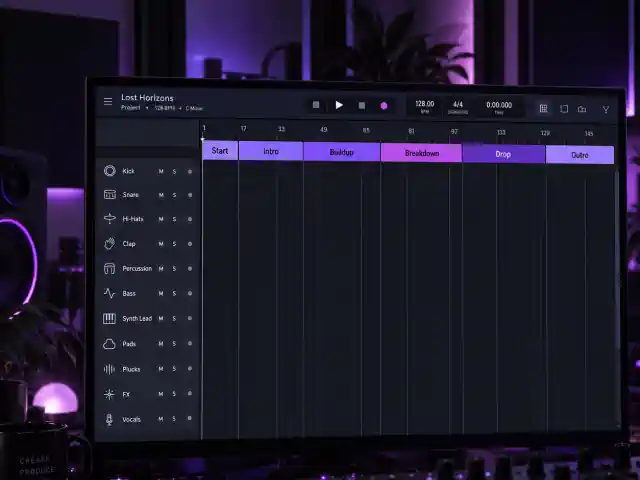The image size is (640, 480).
Task: Arm the Synth Lead record dot
Action: click(x=190, y=318)
